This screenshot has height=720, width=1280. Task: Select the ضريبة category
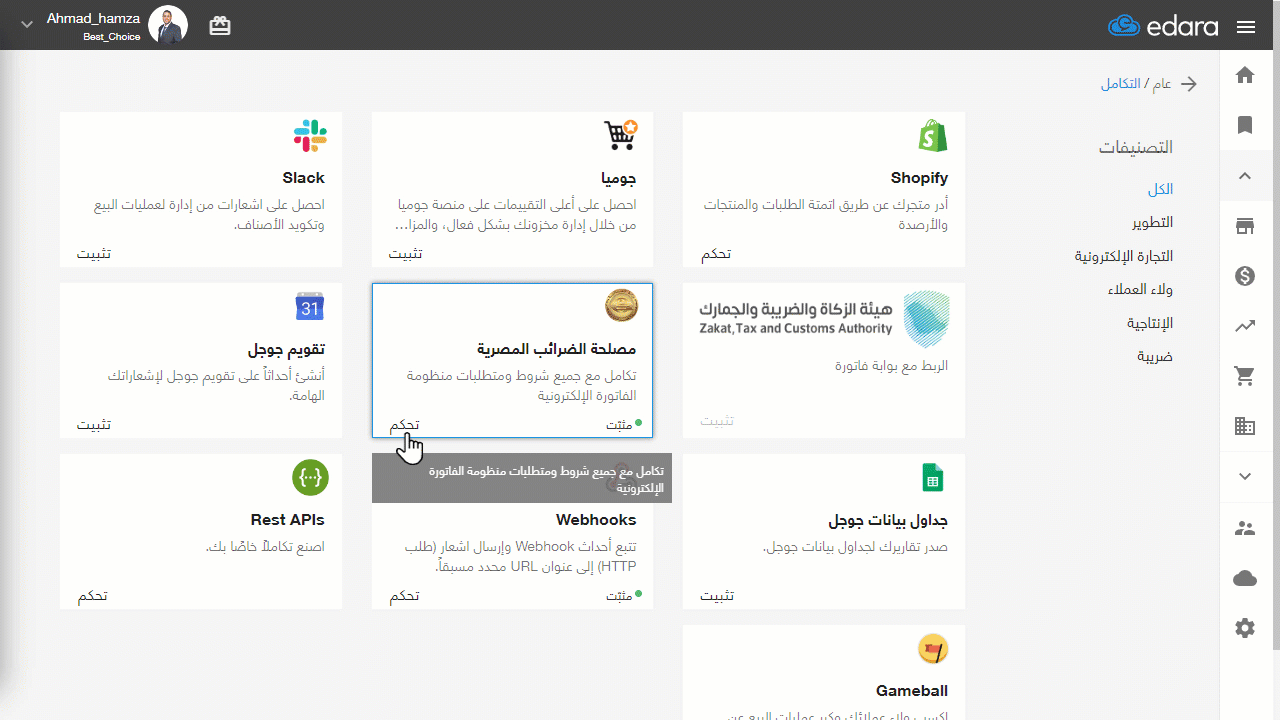[x=1155, y=356]
